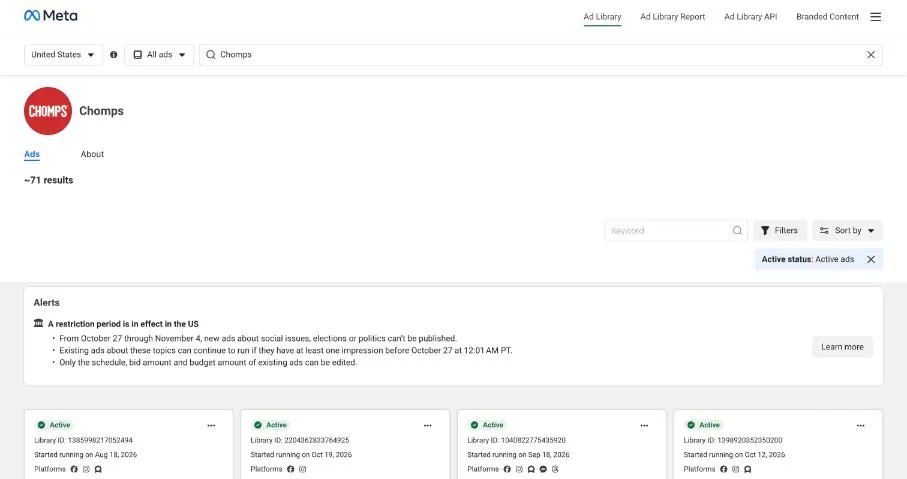The height and width of the screenshot is (479, 907).
Task: Remove the Active ads status filter
Action: [x=871, y=259]
